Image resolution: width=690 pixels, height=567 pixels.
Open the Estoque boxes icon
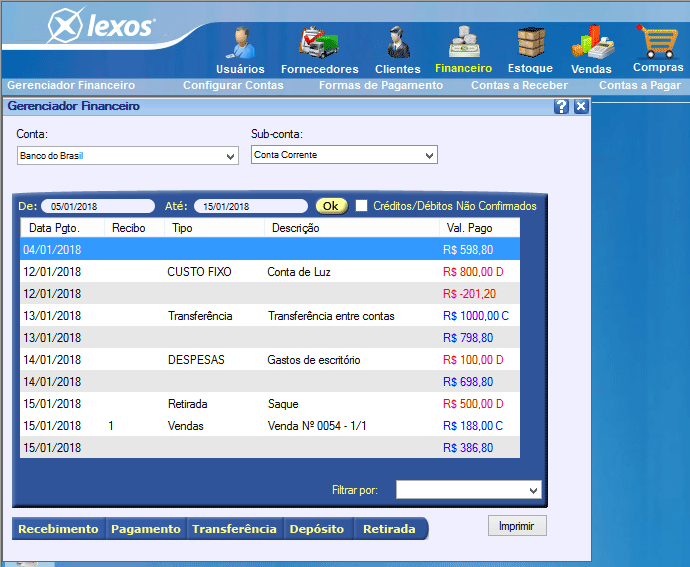531,42
